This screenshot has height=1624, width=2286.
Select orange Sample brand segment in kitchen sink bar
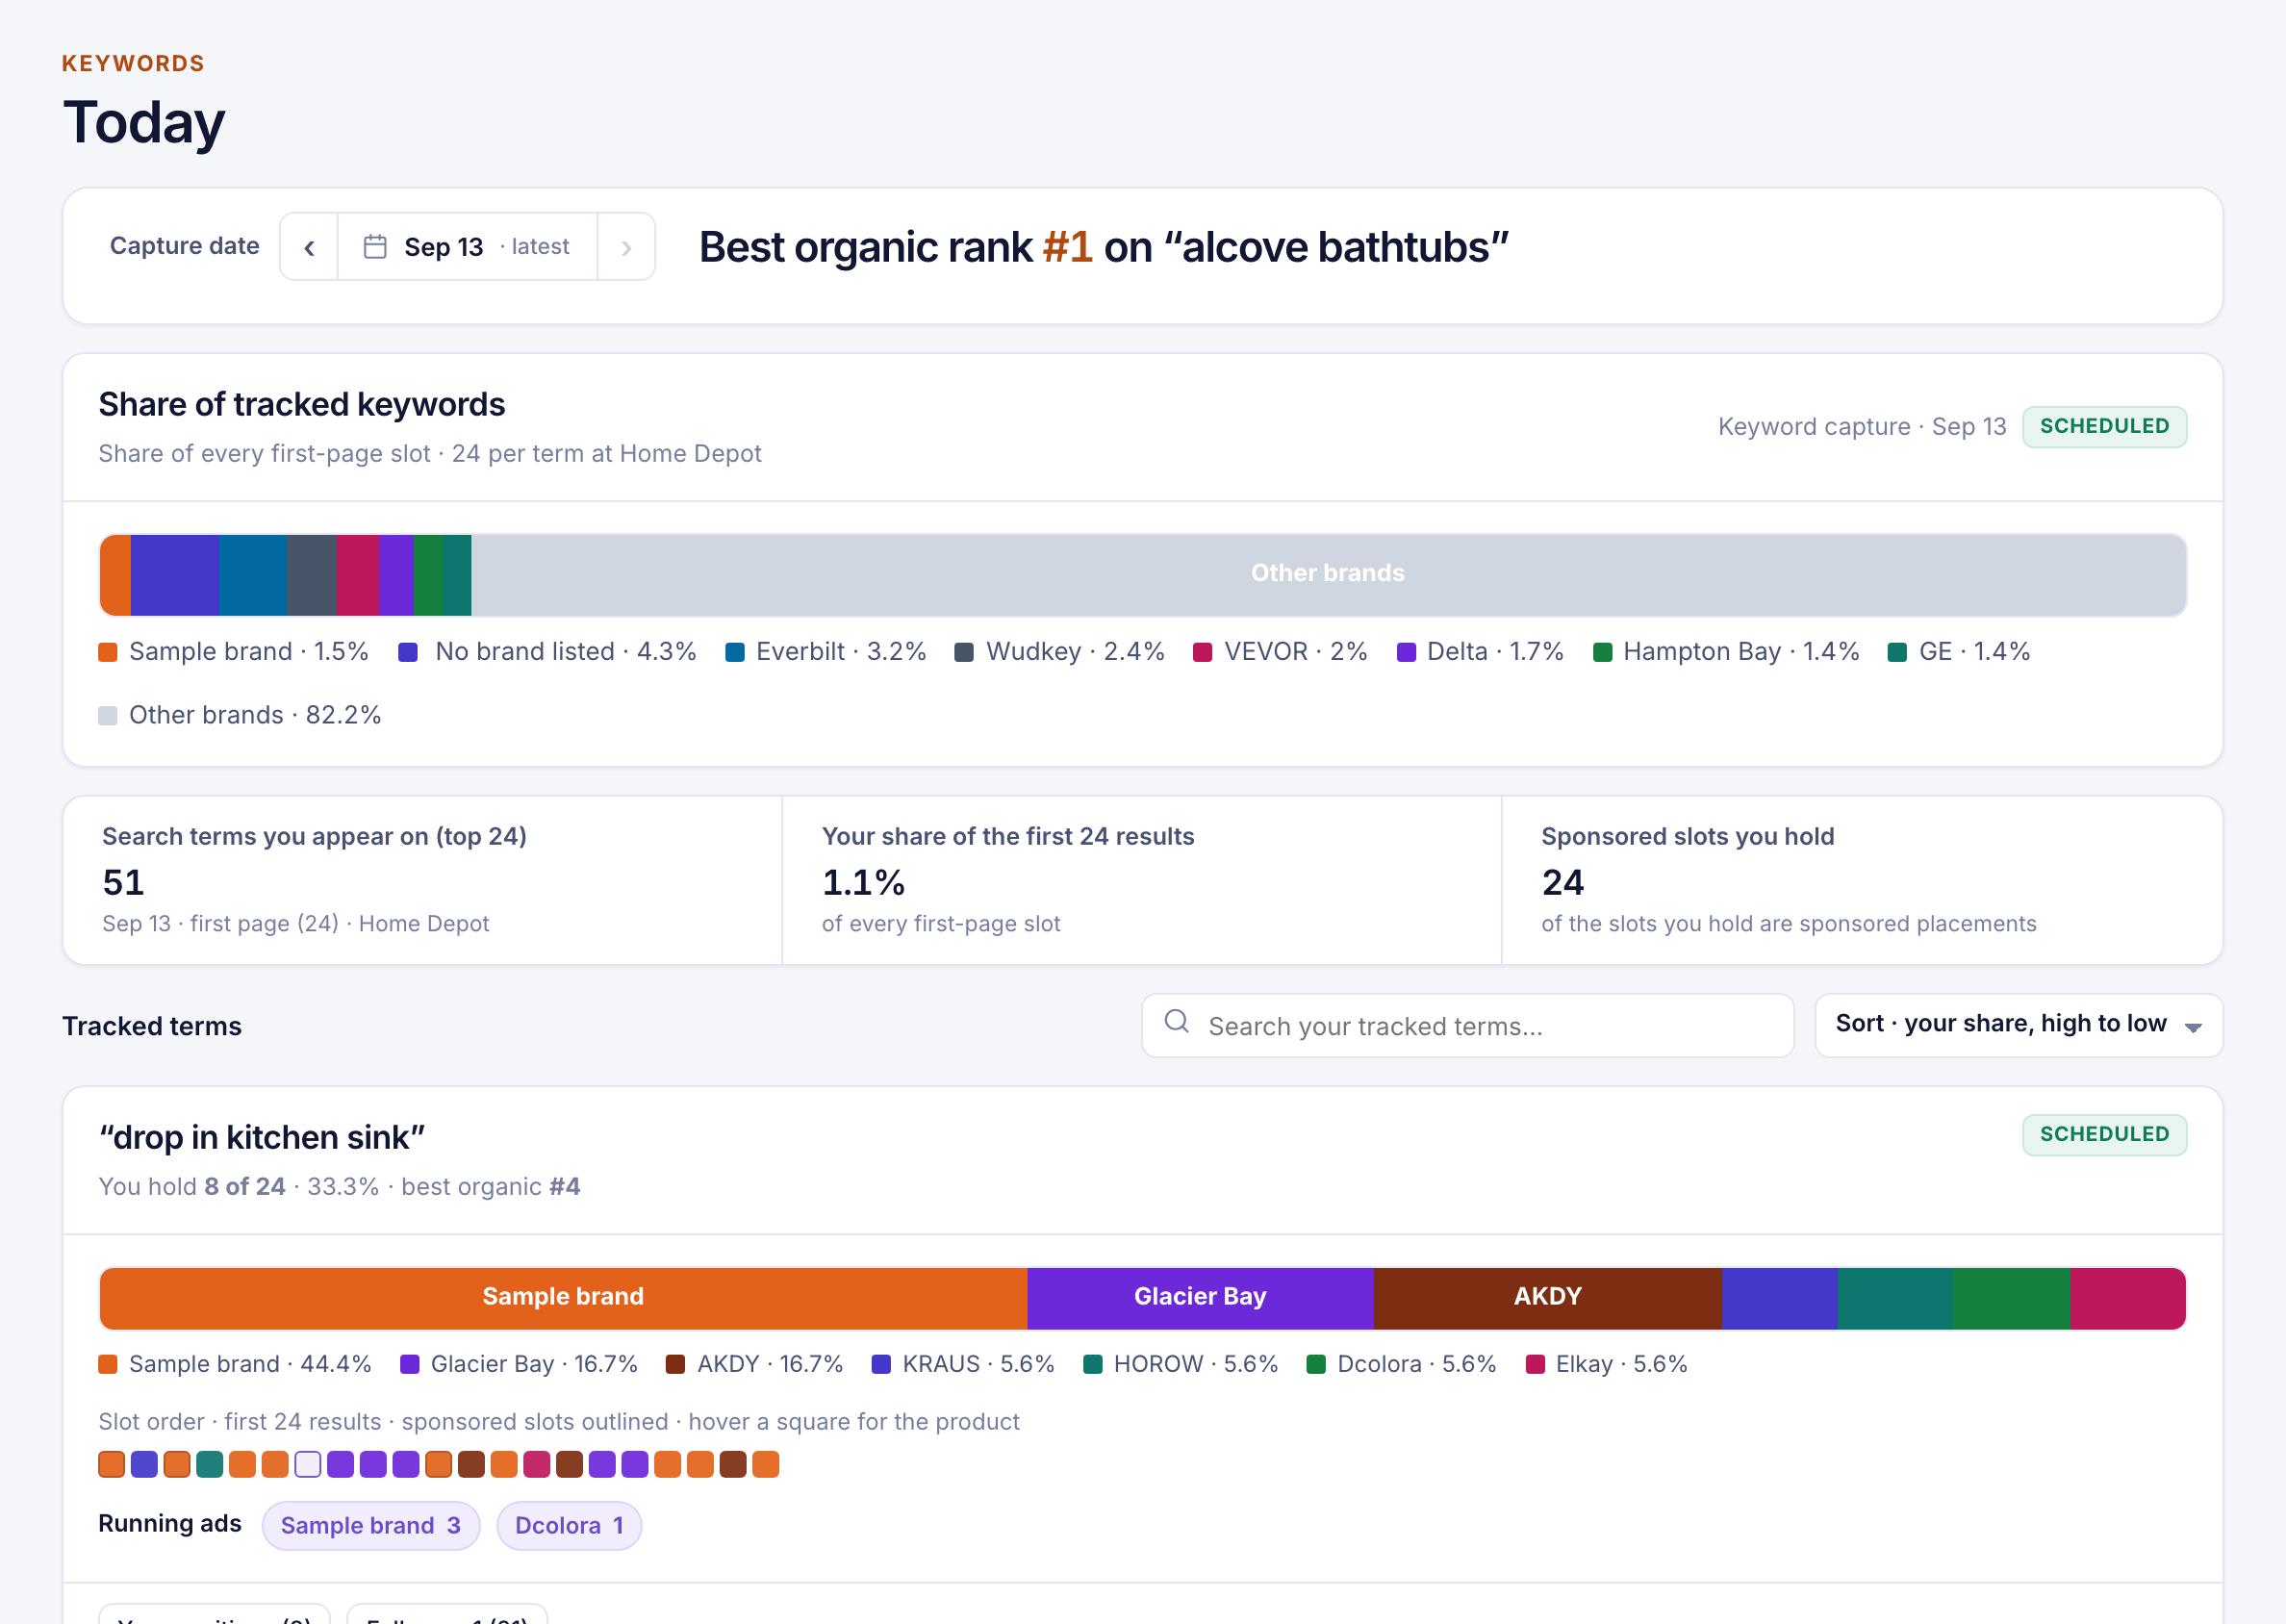[x=563, y=1297]
